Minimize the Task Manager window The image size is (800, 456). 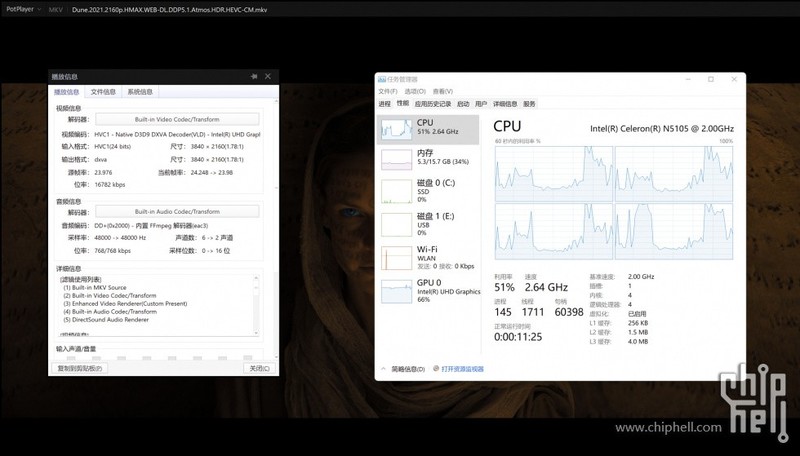pos(688,79)
